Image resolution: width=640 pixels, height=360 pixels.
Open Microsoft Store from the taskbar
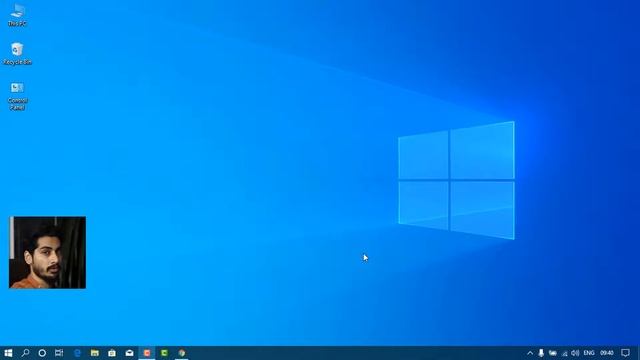click(112, 353)
